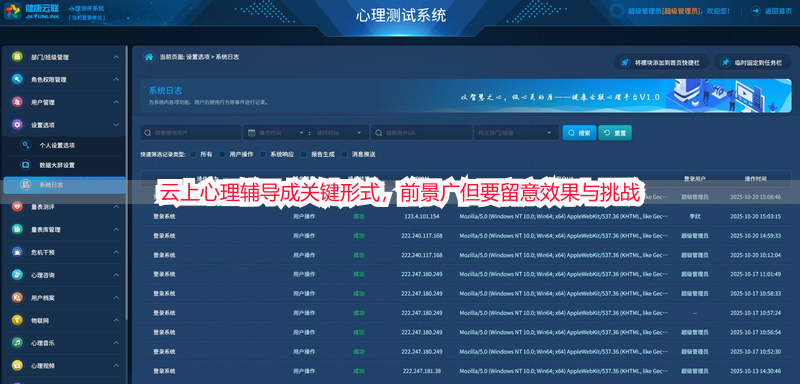The width and height of the screenshot is (800, 384).
Task: Collapse the 设置选项 menu chevron
Action: click(x=116, y=124)
